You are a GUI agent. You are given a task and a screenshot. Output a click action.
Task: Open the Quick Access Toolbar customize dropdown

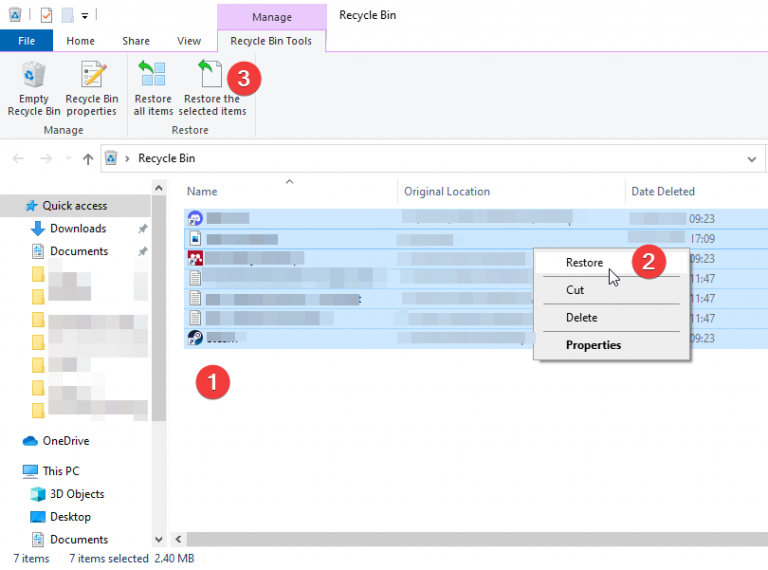click(85, 16)
